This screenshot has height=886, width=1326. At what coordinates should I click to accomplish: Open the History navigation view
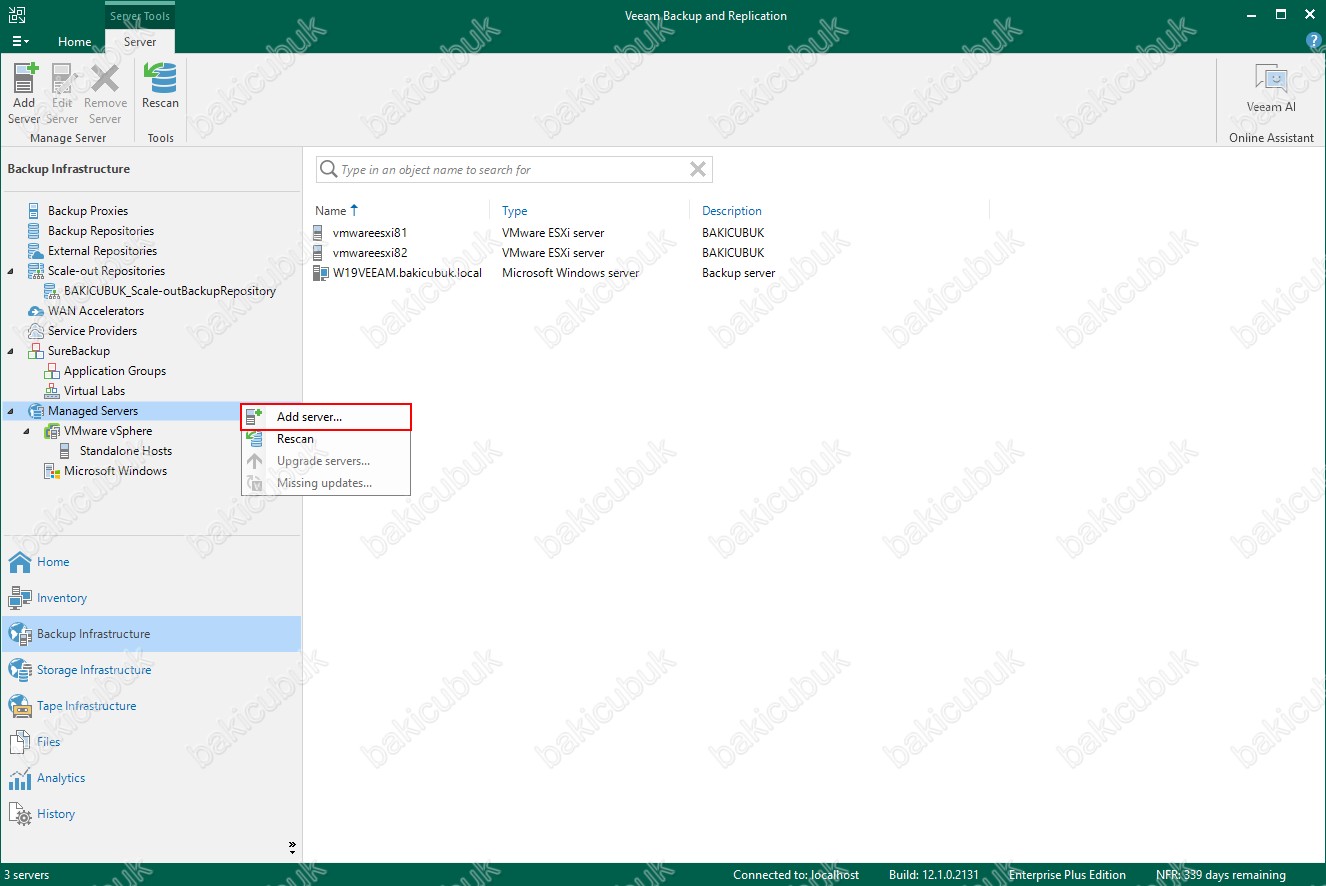[x=151, y=814]
